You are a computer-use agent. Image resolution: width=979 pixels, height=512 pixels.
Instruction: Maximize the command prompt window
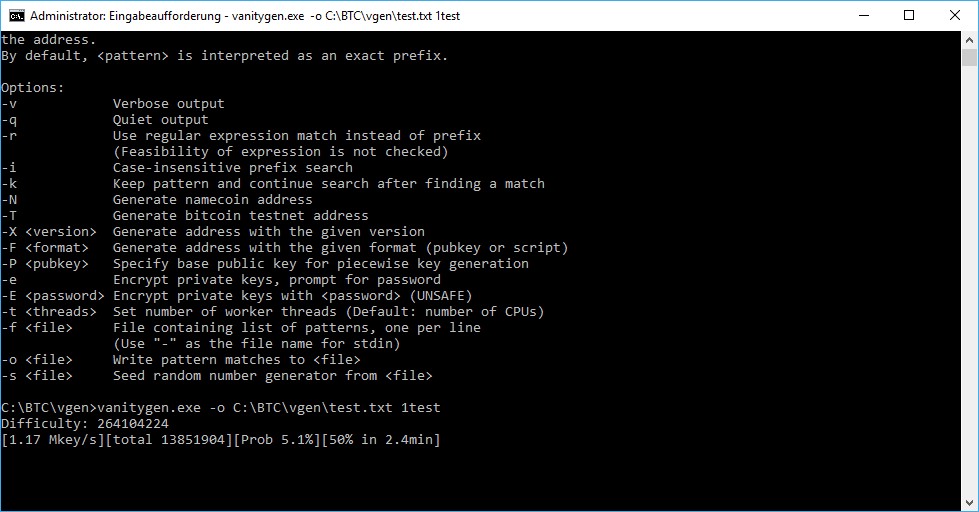pos(909,16)
